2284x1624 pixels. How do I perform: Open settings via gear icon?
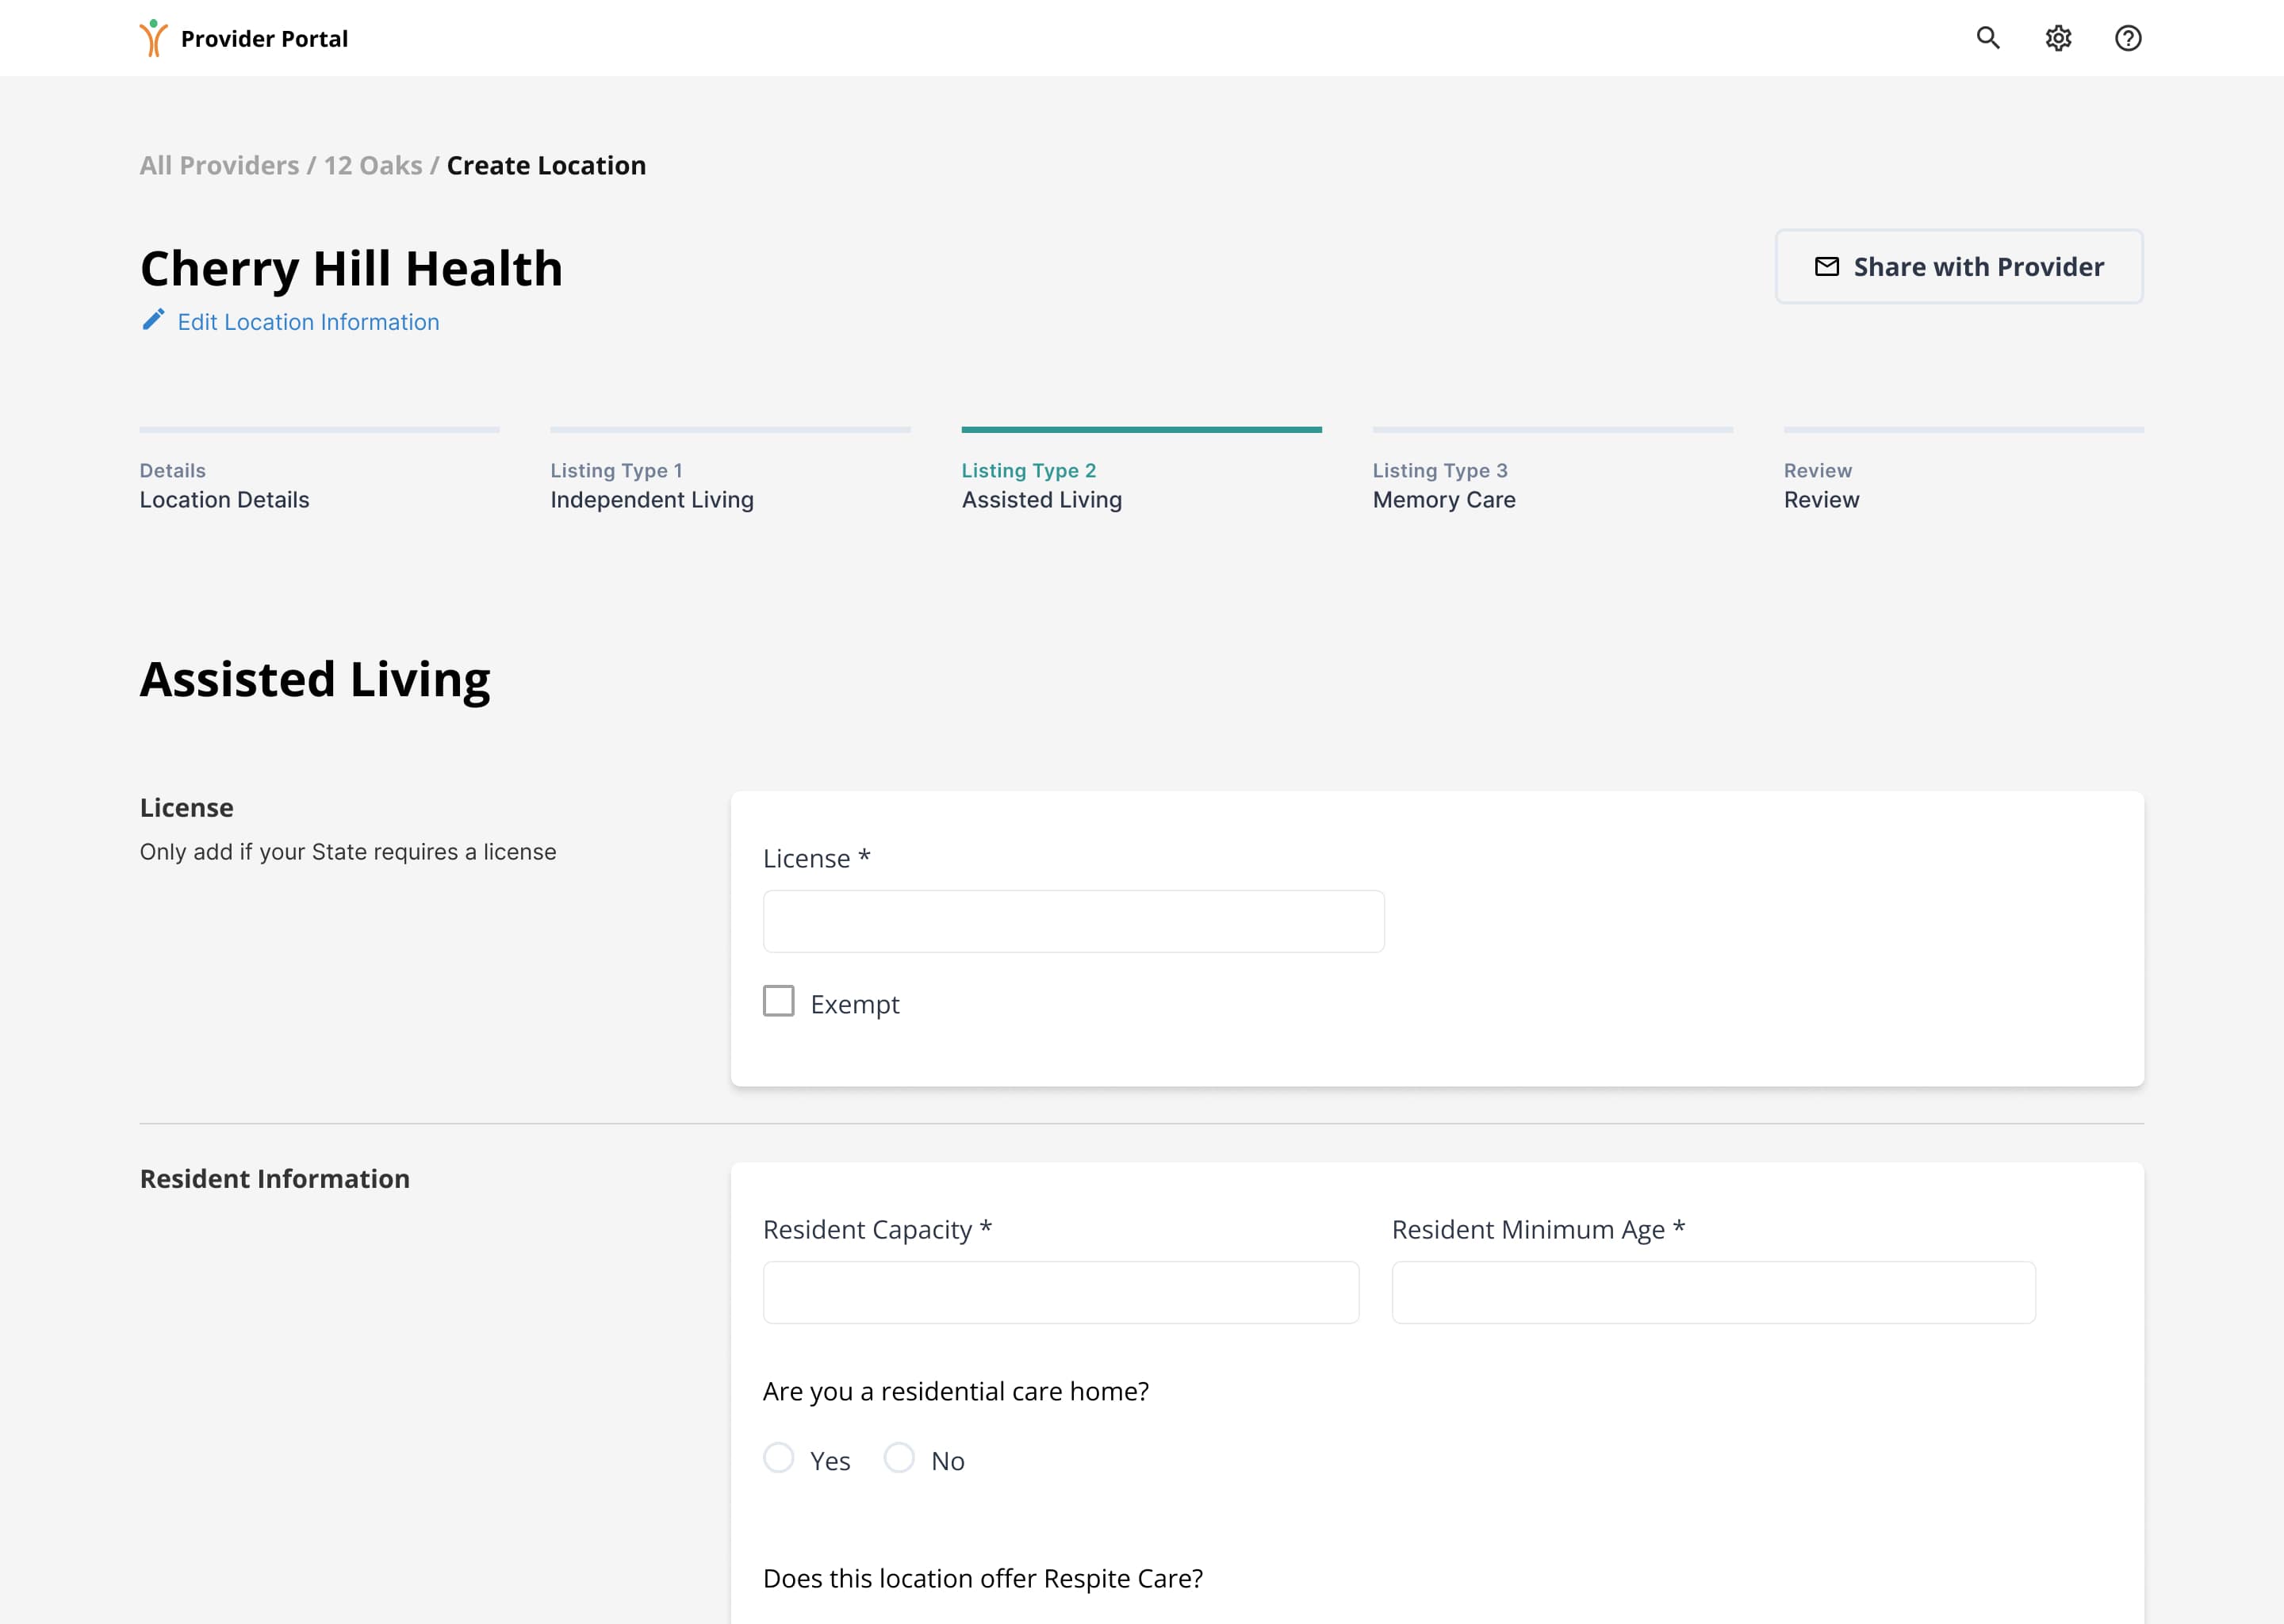2057,38
